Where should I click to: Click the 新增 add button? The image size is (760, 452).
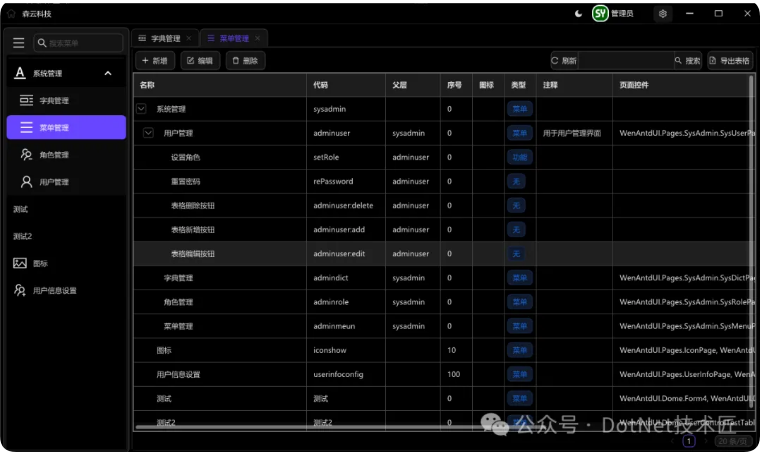155,61
